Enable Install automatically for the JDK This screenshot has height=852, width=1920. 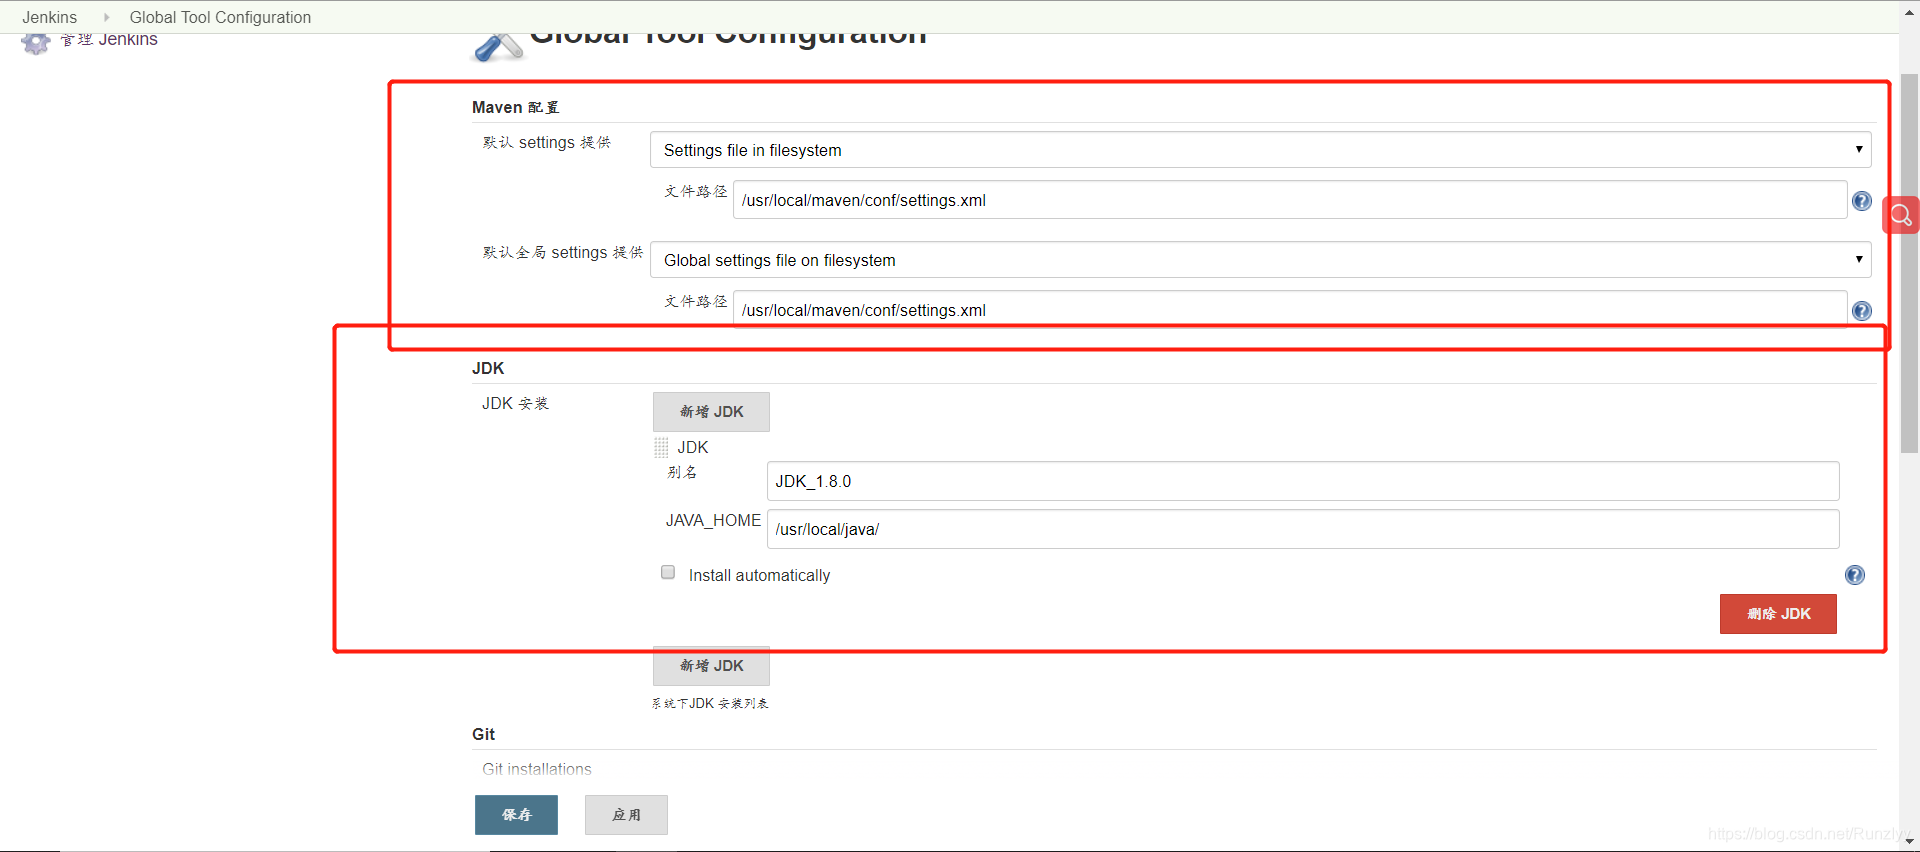(x=668, y=572)
